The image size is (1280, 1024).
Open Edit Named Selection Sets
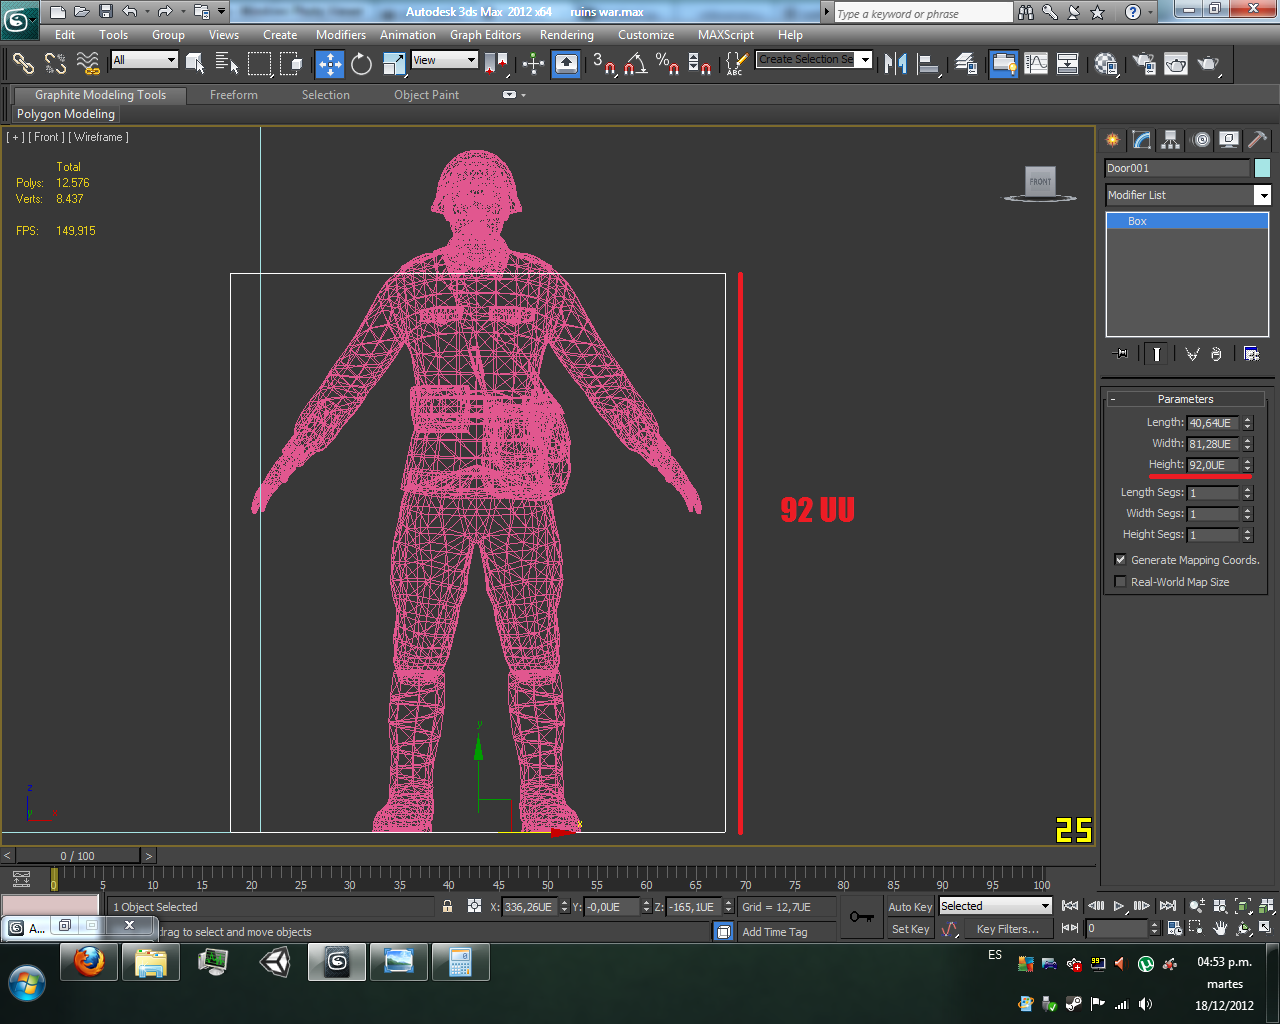click(736, 64)
